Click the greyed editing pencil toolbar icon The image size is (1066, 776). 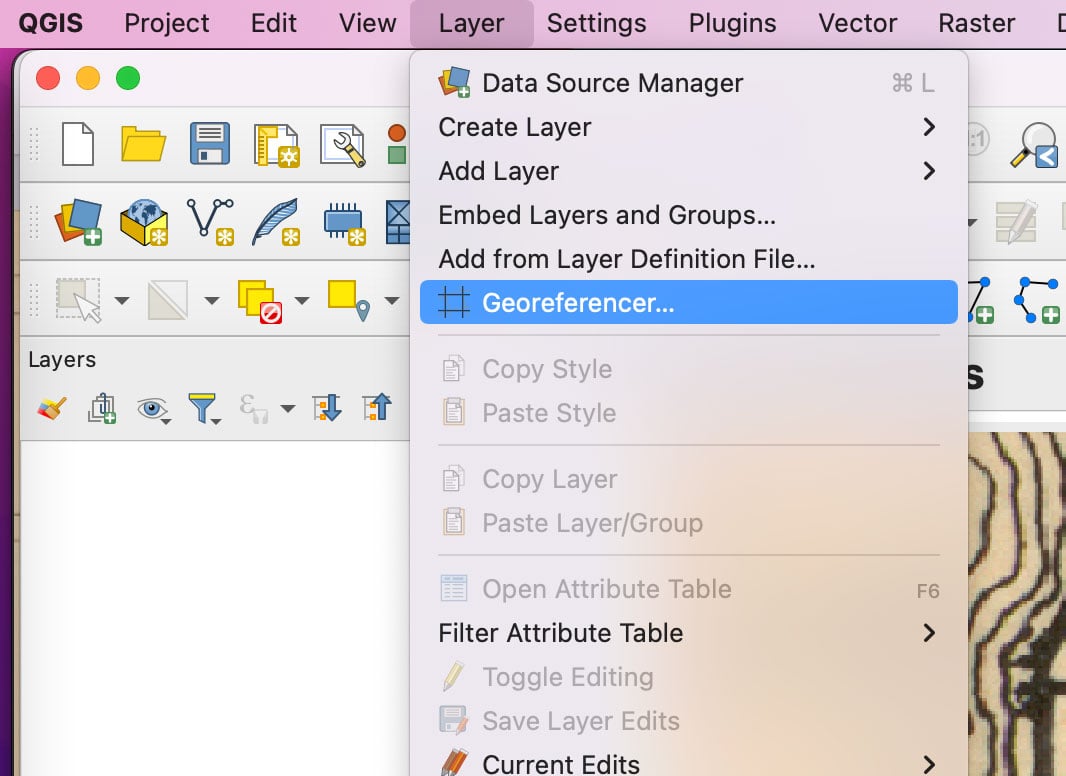point(1016,222)
